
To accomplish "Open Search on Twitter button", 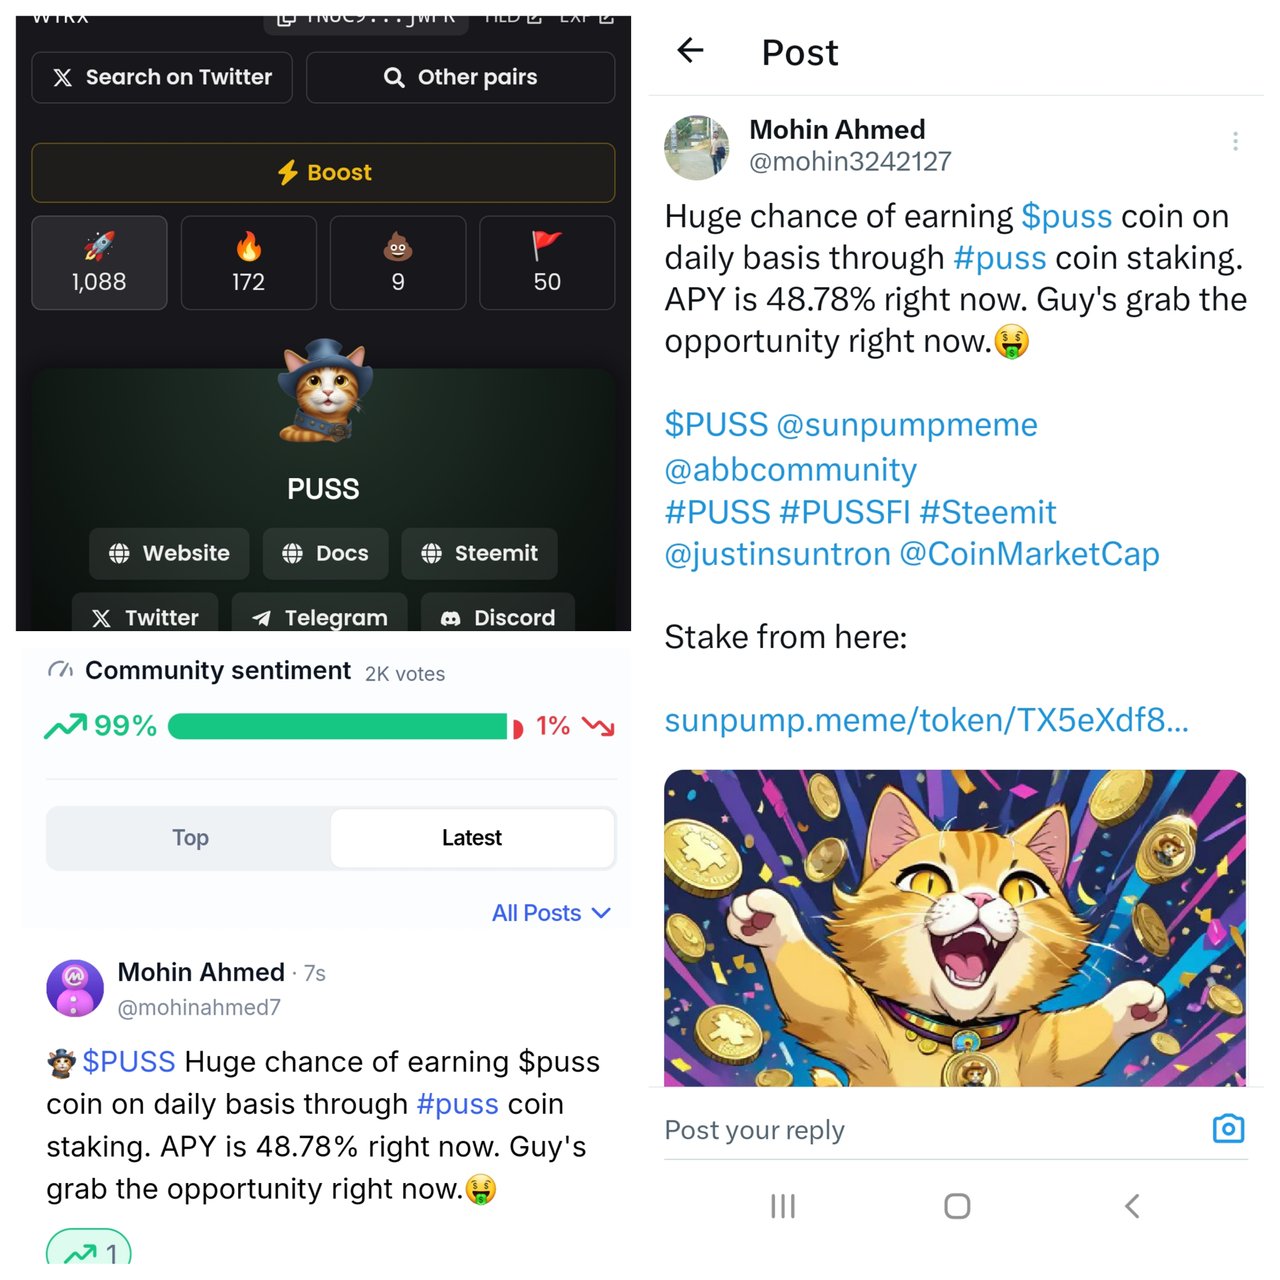I will [x=162, y=77].
